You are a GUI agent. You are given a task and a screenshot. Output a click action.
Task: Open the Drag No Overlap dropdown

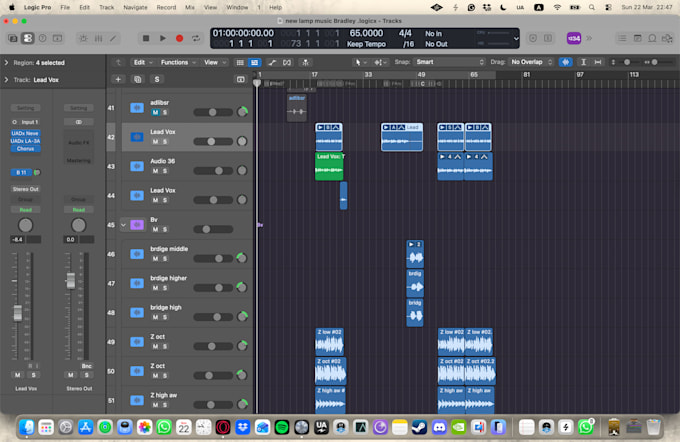click(532, 62)
